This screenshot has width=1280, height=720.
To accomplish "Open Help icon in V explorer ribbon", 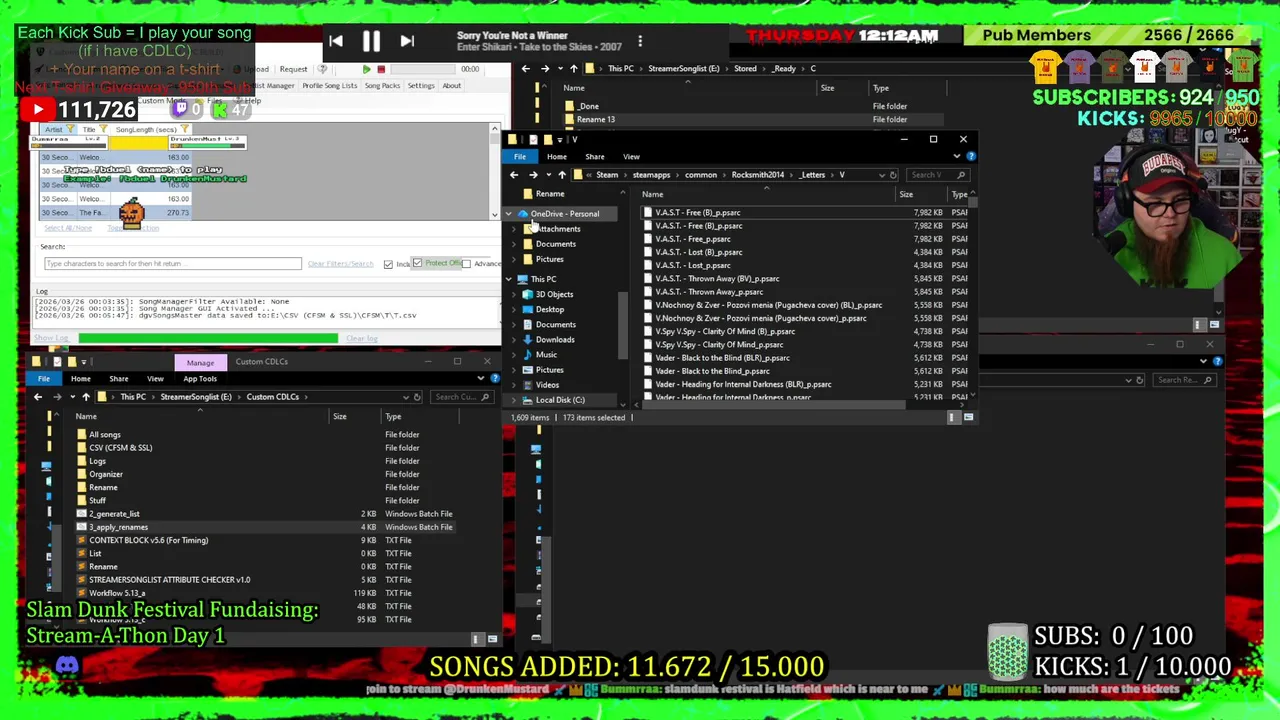I will [x=971, y=156].
